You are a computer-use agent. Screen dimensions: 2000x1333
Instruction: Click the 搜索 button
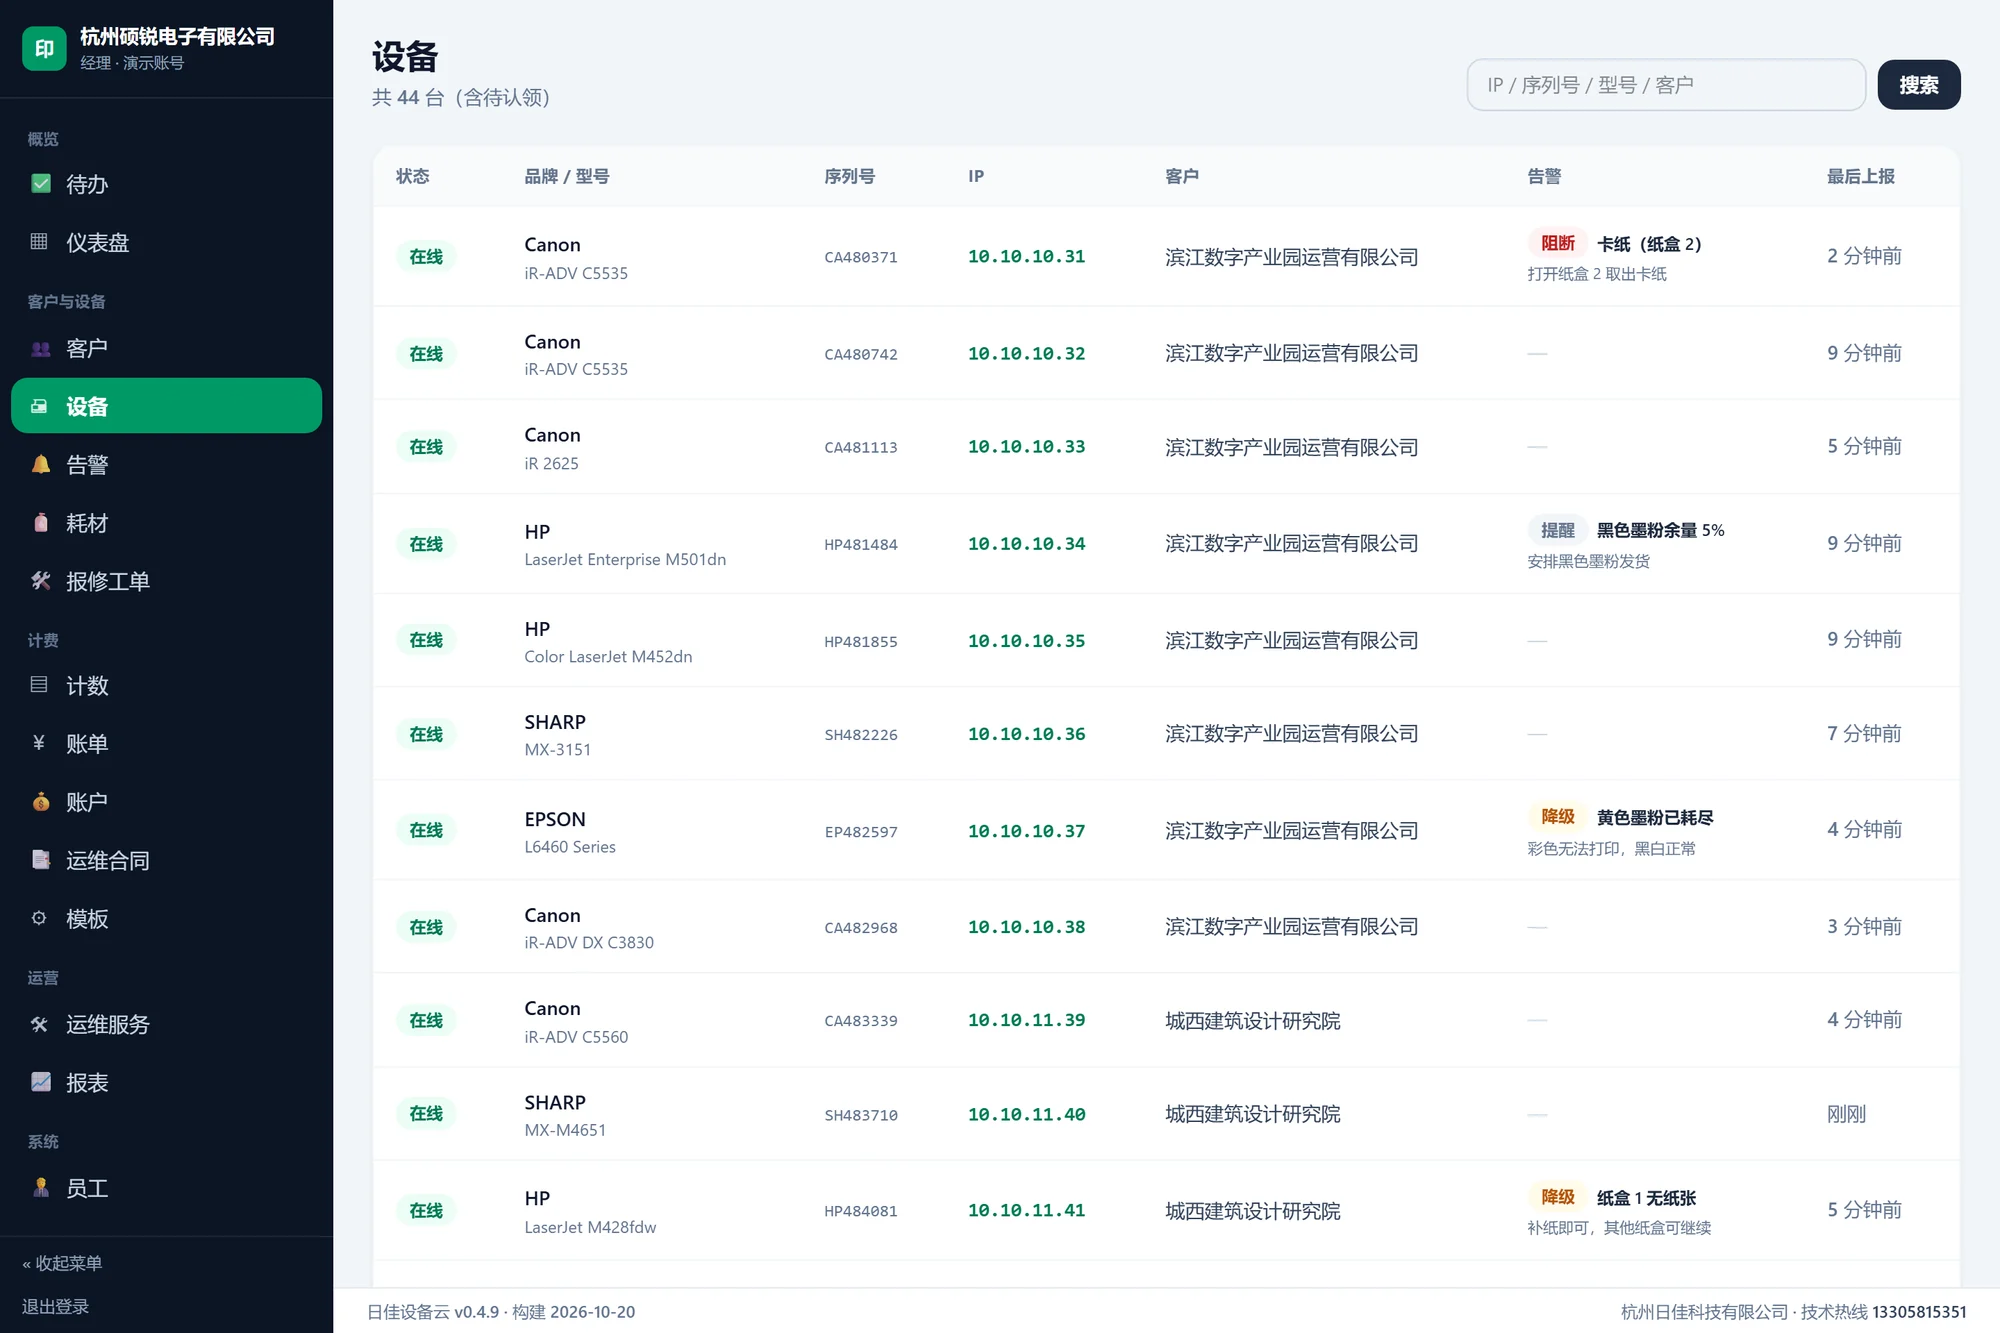(1918, 85)
